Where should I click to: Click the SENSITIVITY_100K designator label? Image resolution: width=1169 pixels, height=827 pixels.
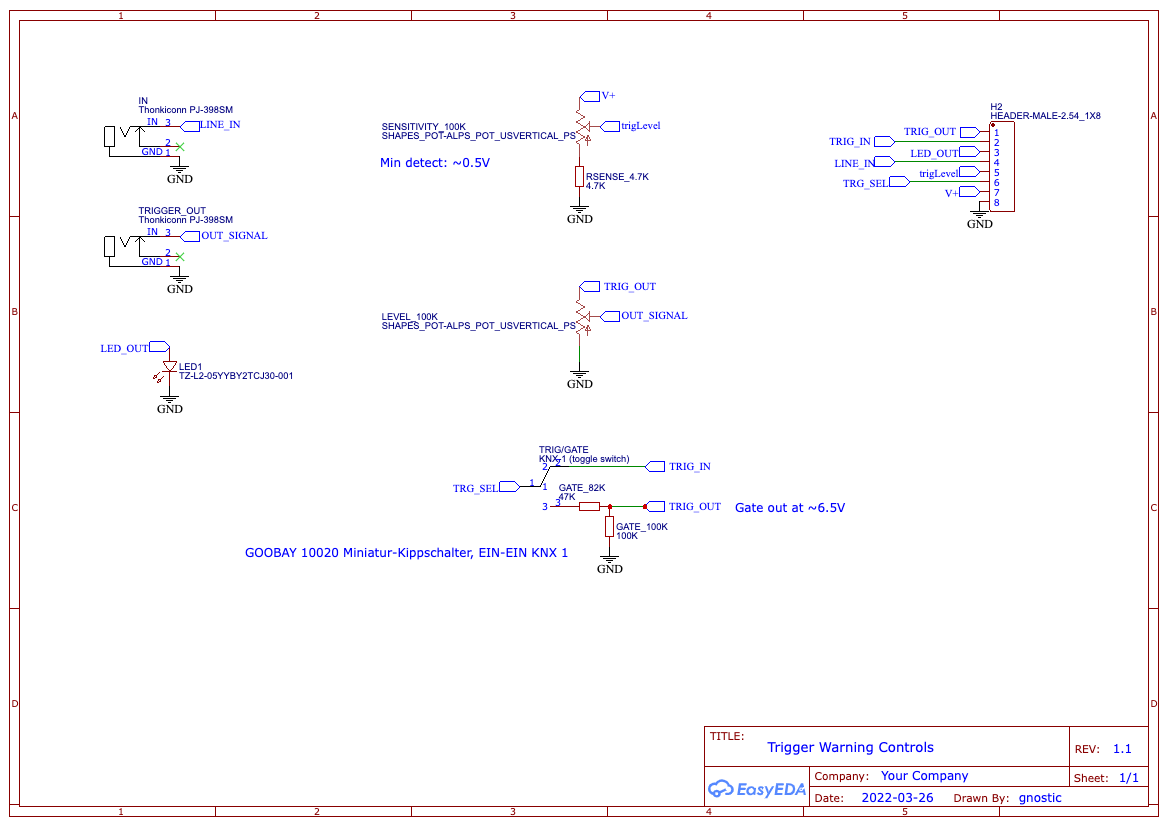423,127
